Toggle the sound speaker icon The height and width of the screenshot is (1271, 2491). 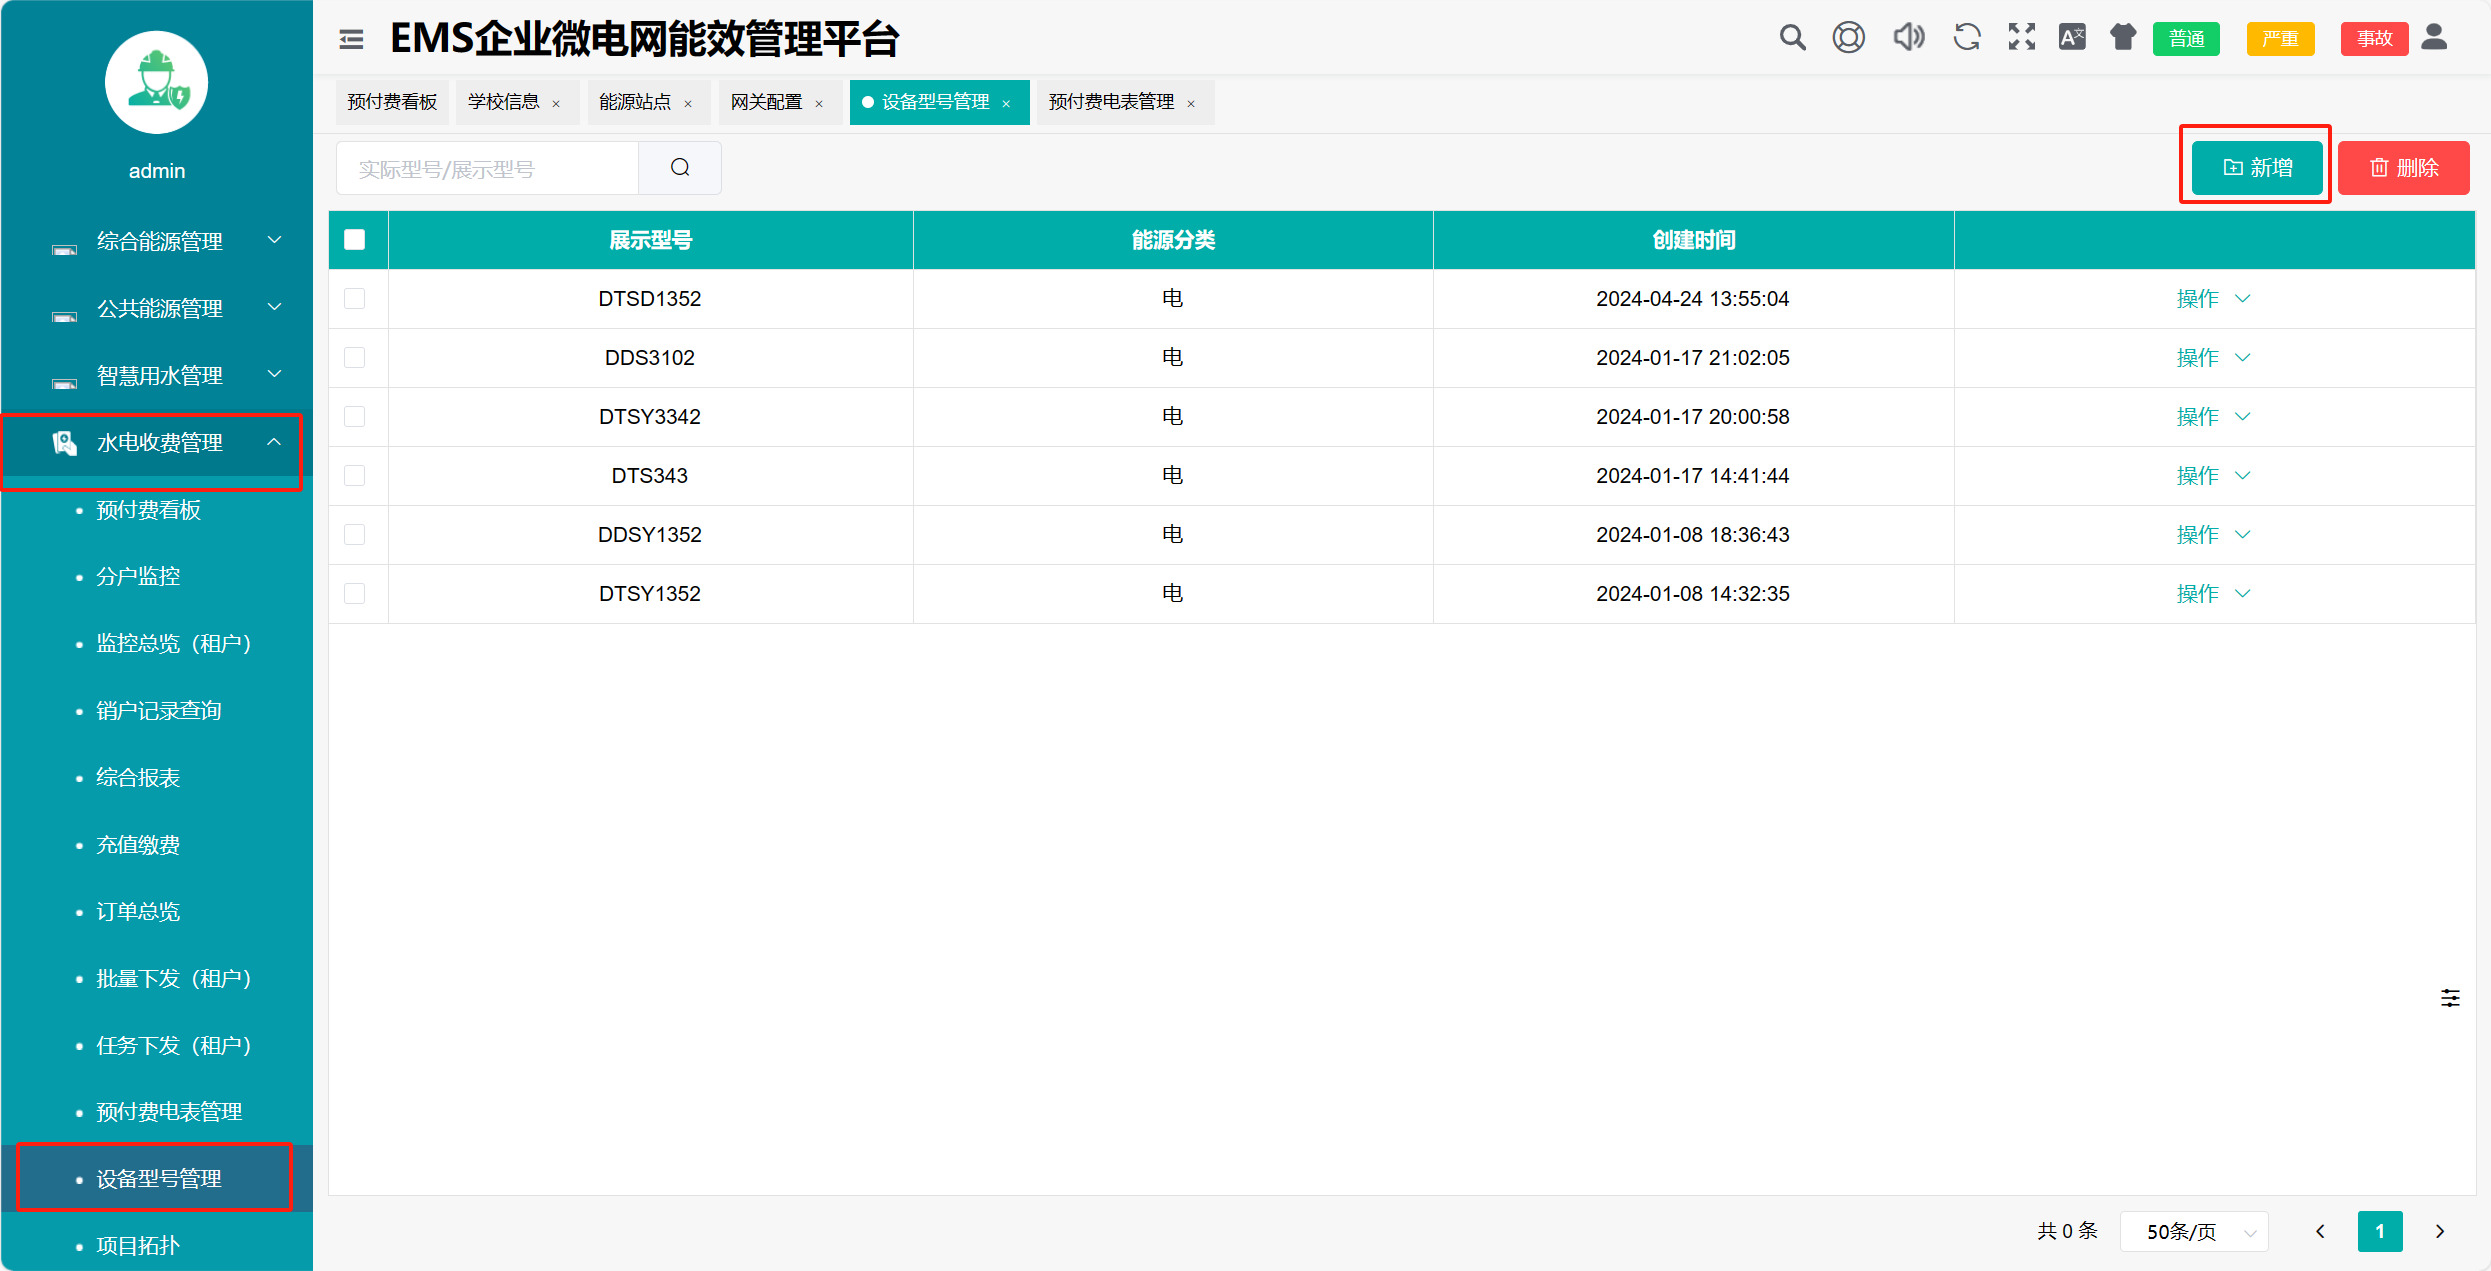[x=1908, y=38]
